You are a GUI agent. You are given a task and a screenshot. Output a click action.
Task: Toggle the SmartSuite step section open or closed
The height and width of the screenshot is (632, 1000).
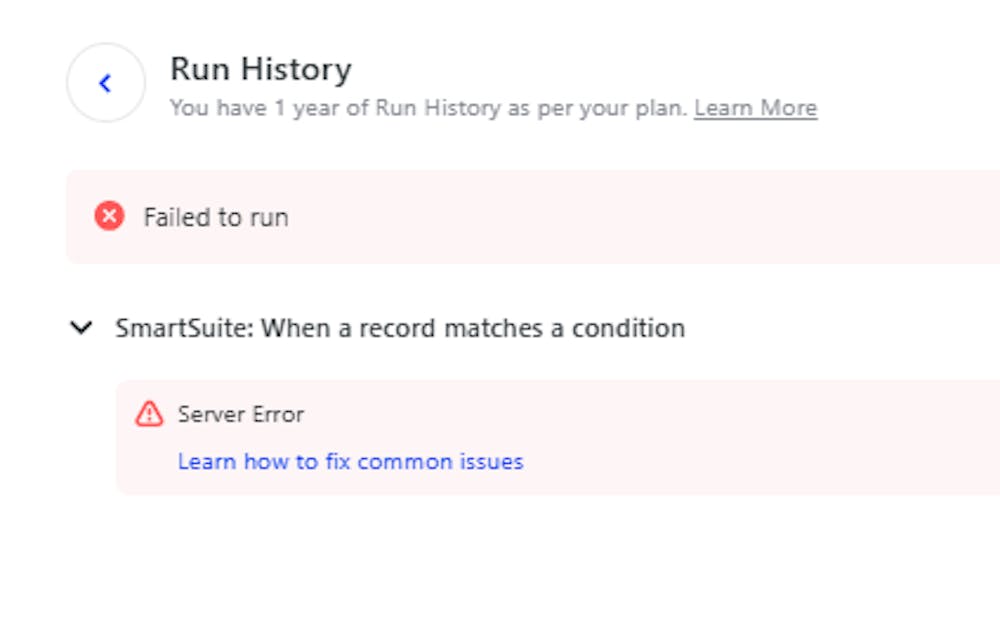coord(80,327)
